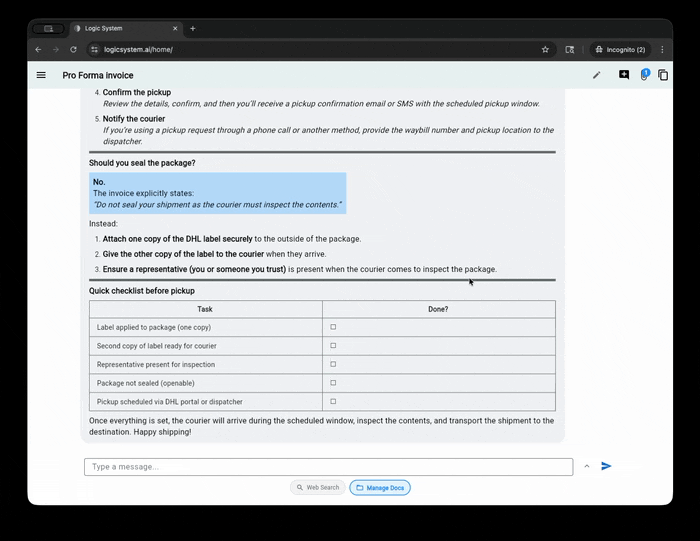Click the Manage Docs button

point(380,488)
